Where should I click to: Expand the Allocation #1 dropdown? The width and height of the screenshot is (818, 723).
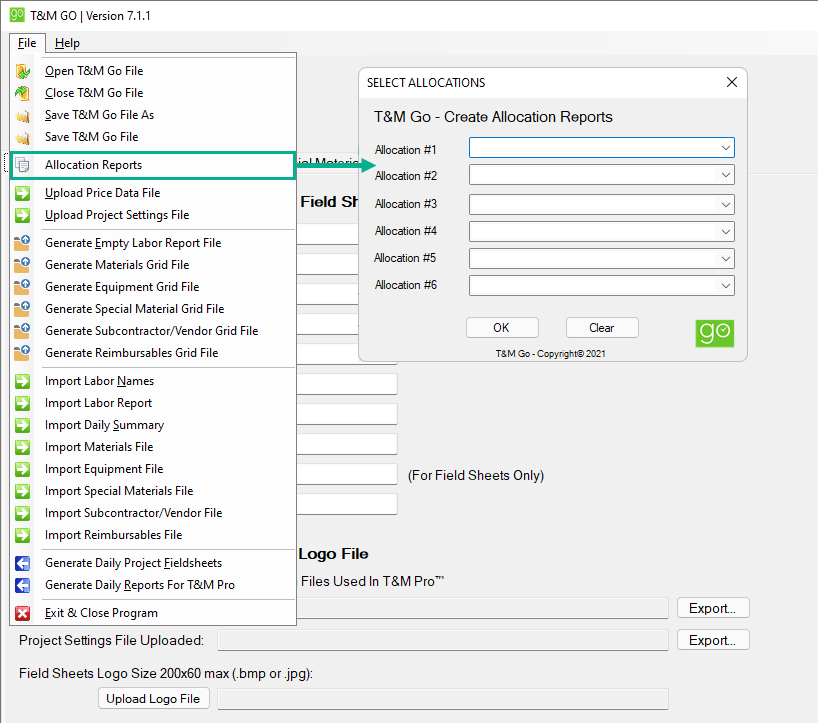[x=726, y=148]
